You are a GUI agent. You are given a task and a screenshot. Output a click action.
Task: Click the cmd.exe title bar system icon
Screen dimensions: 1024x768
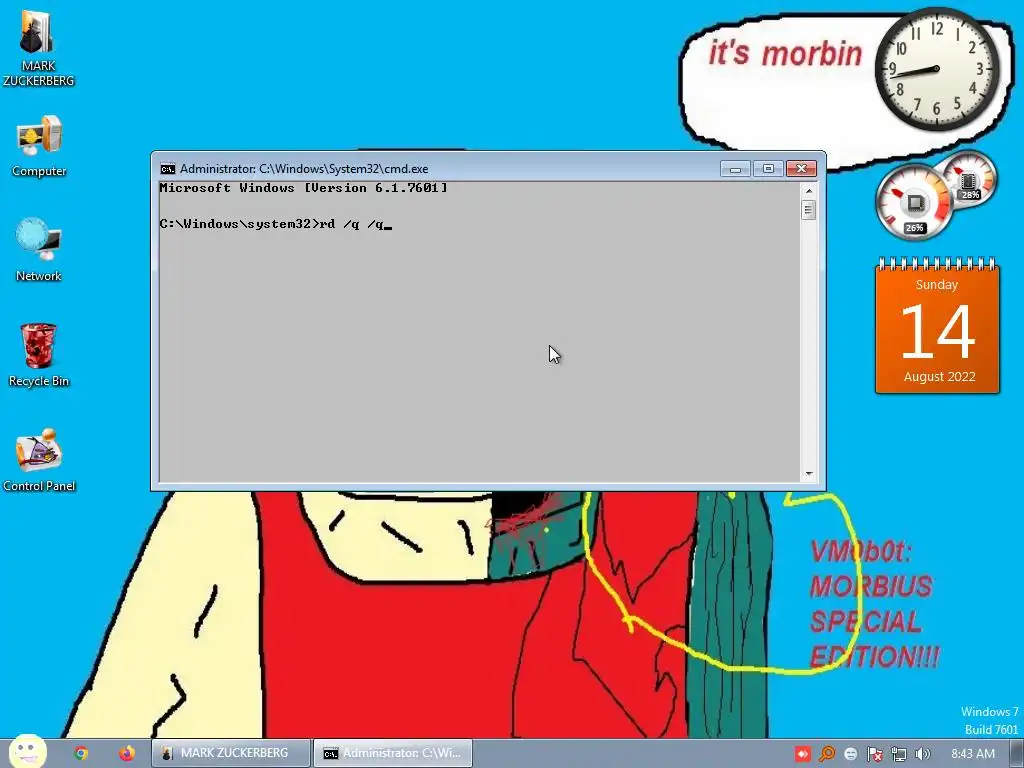pos(168,169)
